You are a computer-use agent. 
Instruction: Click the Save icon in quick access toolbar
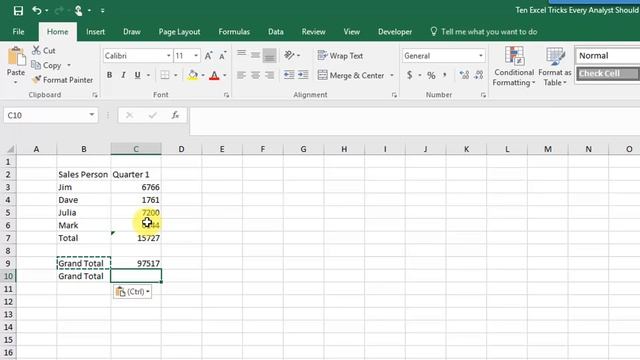tap(18, 10)
